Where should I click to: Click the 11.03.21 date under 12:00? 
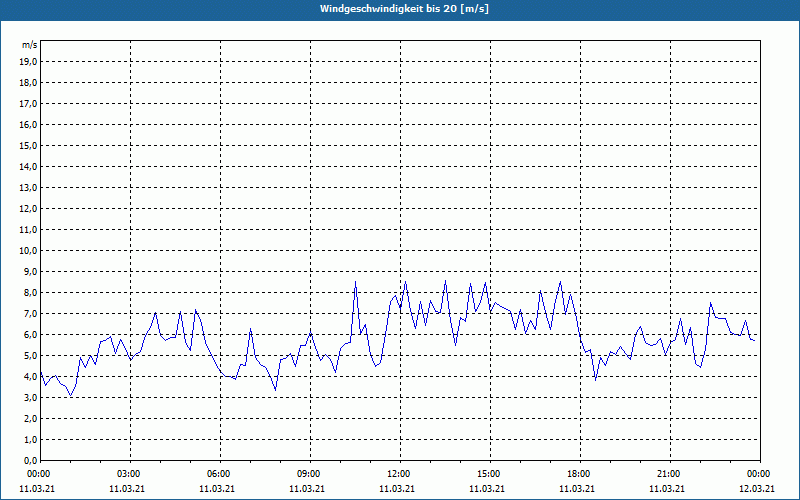tap(397, 488)
